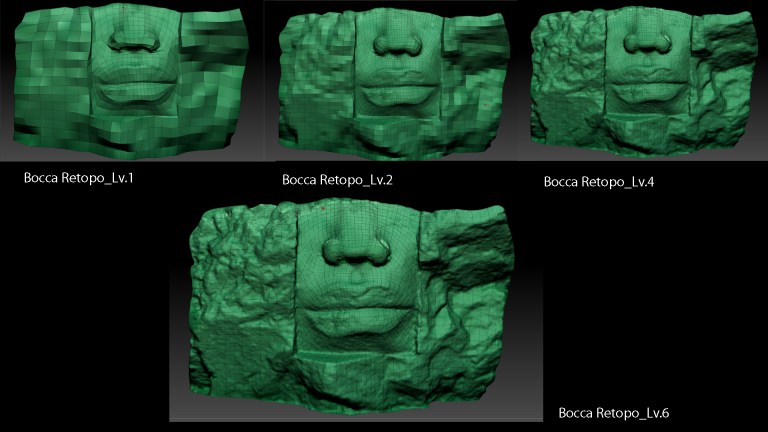Click the Bocca Retopo_Lv.6 model render

[351, 306]
